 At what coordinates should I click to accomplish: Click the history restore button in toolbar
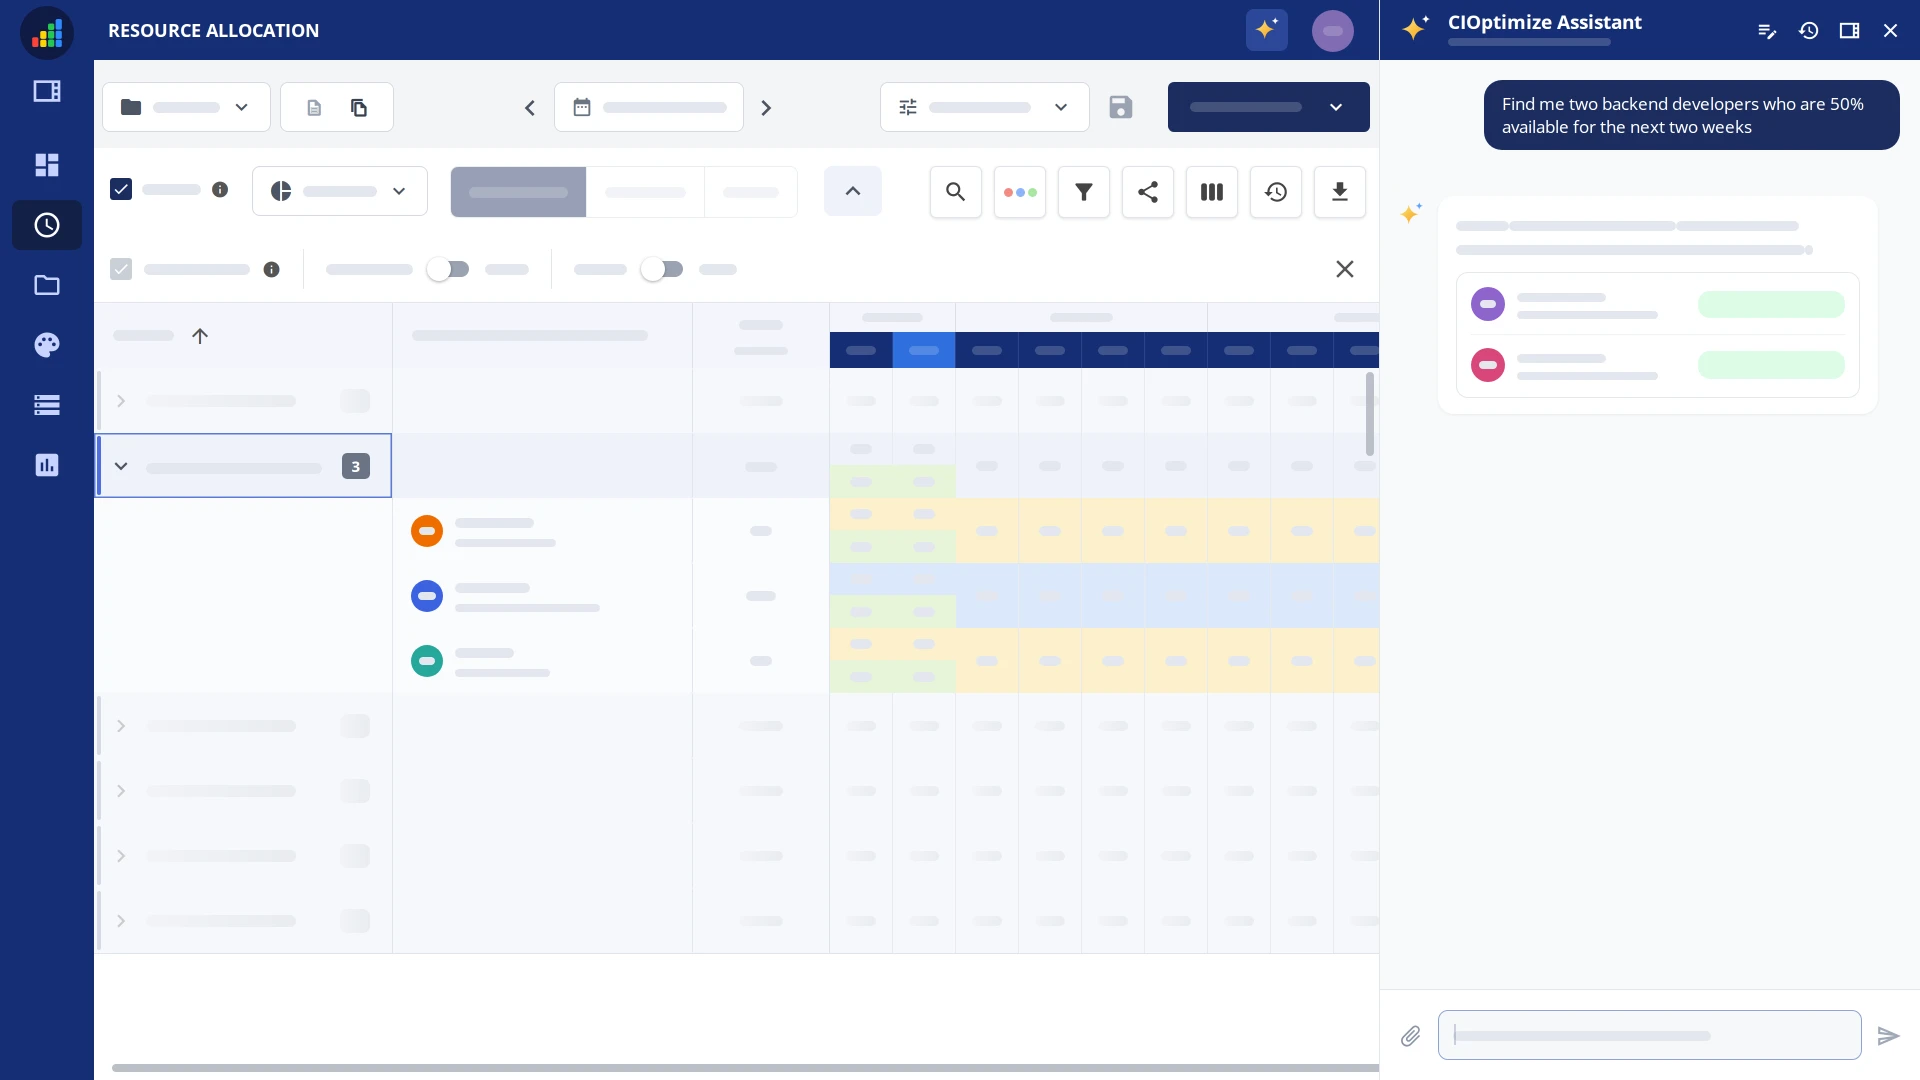1276,192
